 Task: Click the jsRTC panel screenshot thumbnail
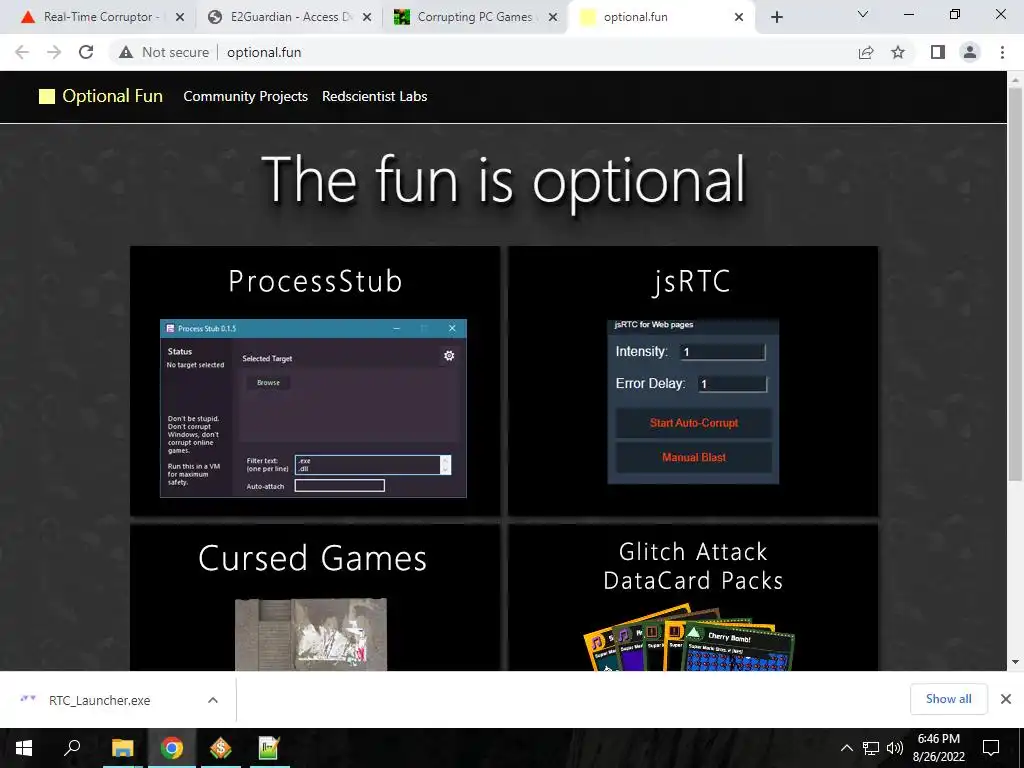click(x=693, y=401)
